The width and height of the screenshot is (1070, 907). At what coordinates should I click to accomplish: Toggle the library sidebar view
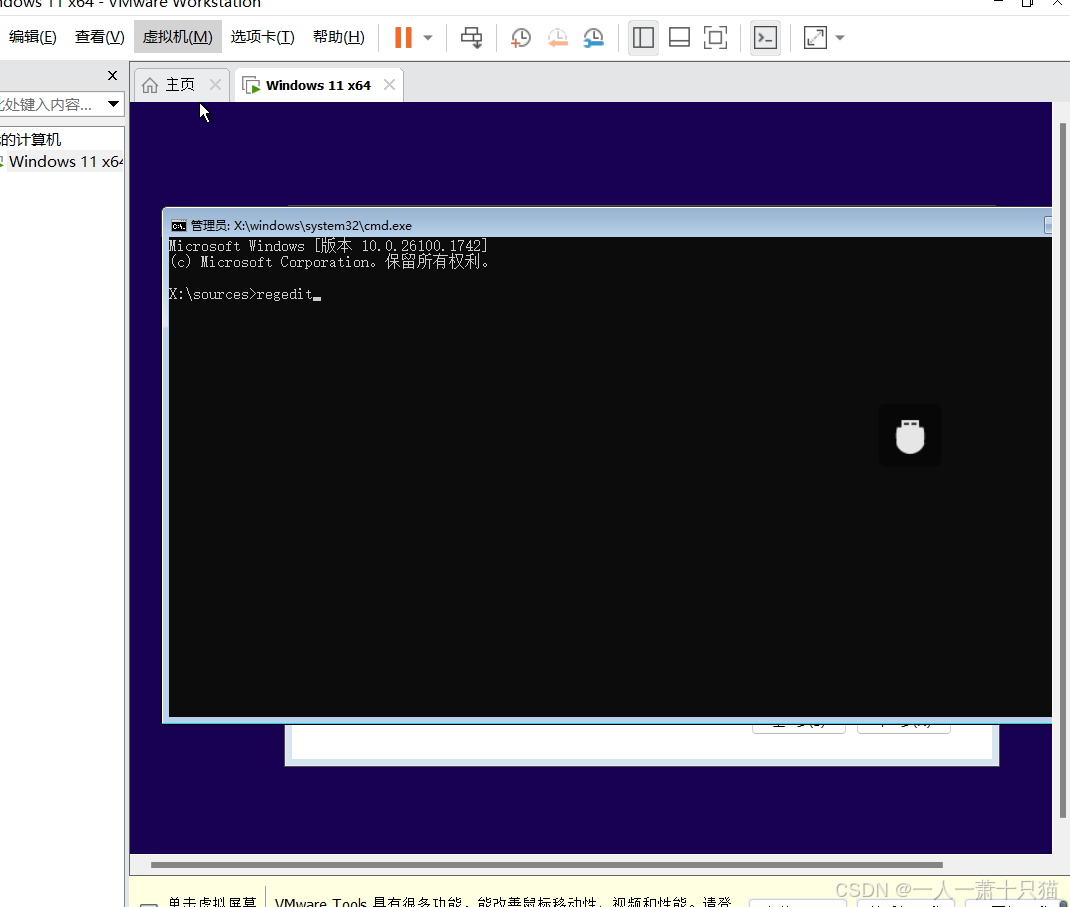coord(643,38)
